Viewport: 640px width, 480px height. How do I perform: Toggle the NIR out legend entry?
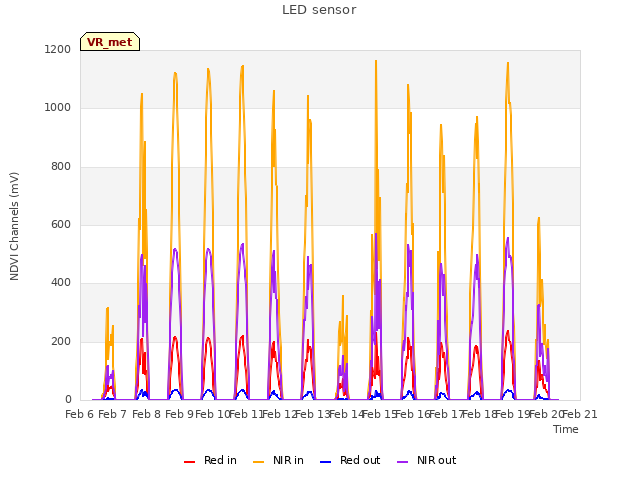(427, 460)
